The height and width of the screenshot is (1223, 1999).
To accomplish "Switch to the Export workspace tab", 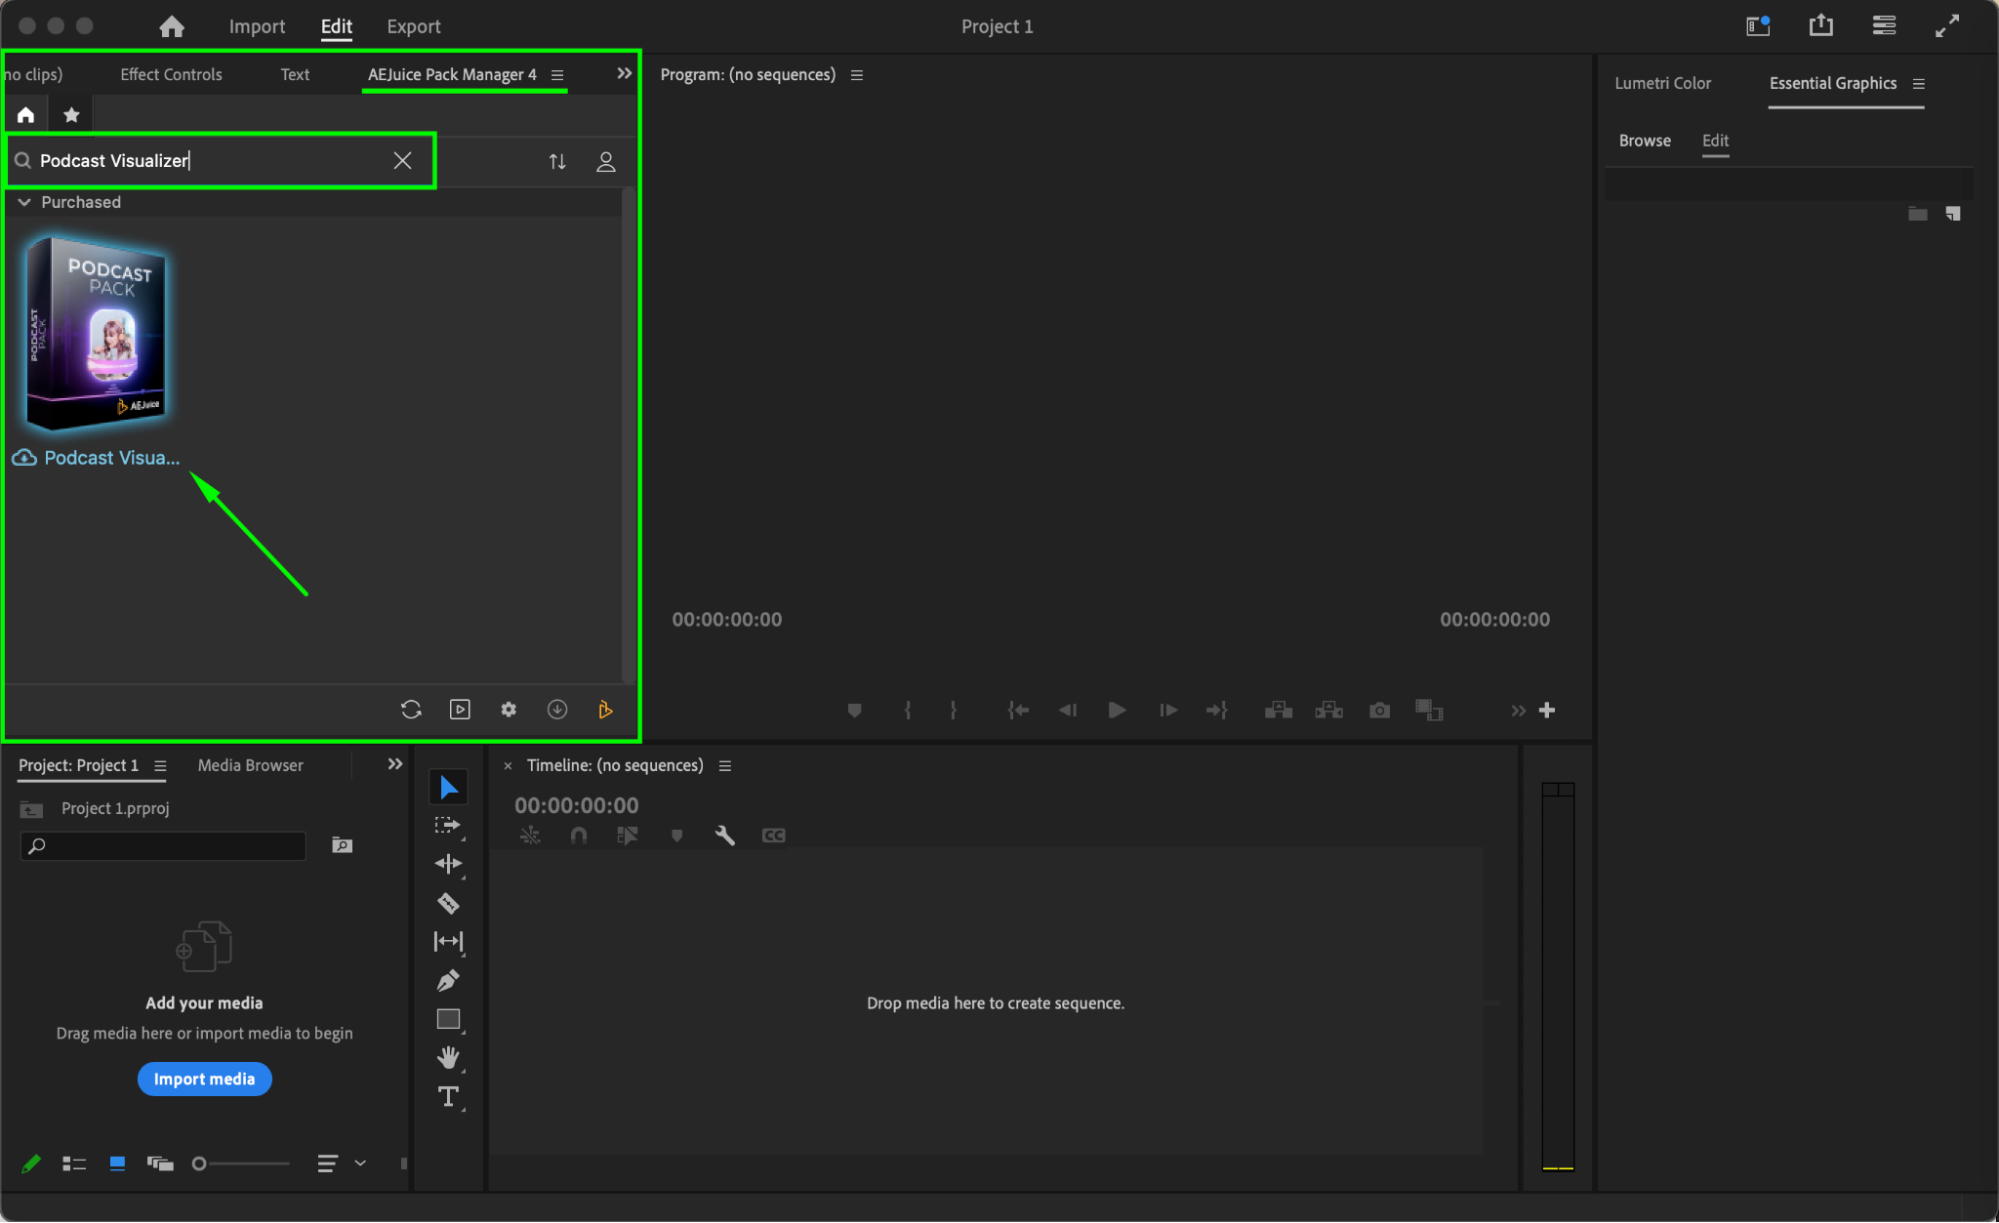I will click(x=413, y=27).
